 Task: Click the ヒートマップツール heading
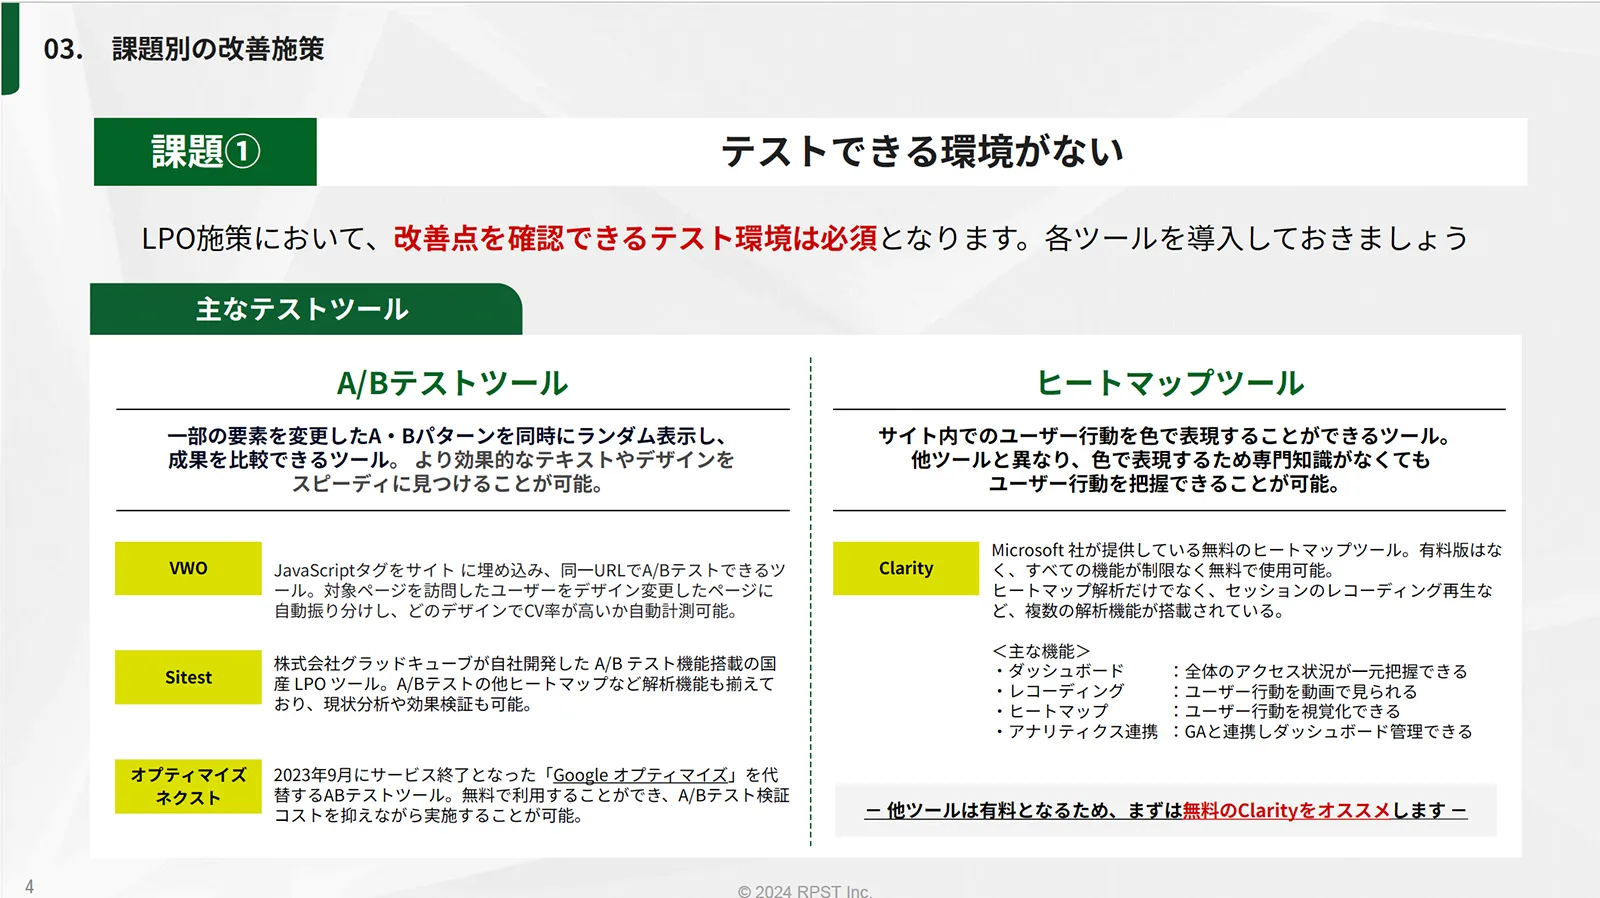click(x=1169, y=383)
